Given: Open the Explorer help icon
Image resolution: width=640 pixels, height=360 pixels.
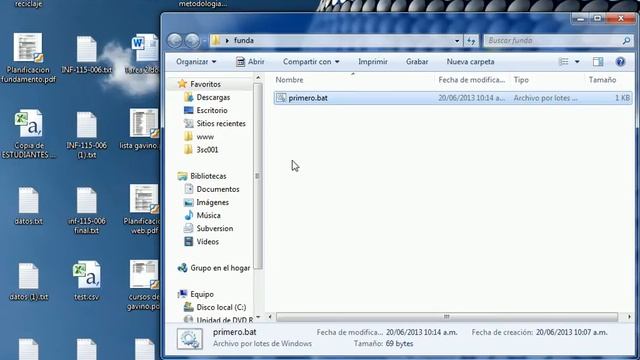Looking at the screenshot, I should pos(620,62).
